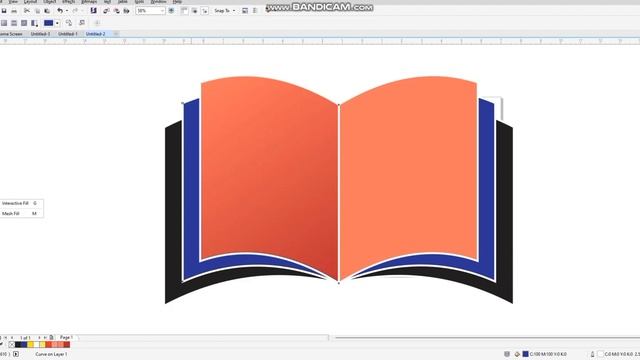Switch to the Welcome Screen tab
Viewport: 640px width, 360px height.
click(11, 34)
